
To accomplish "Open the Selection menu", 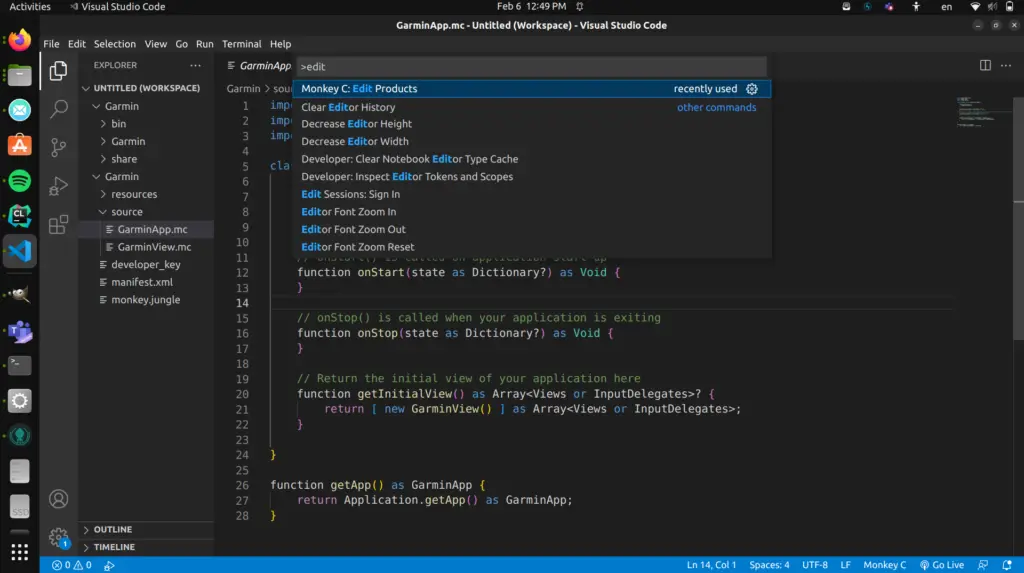I will click(x=114, y=44).
